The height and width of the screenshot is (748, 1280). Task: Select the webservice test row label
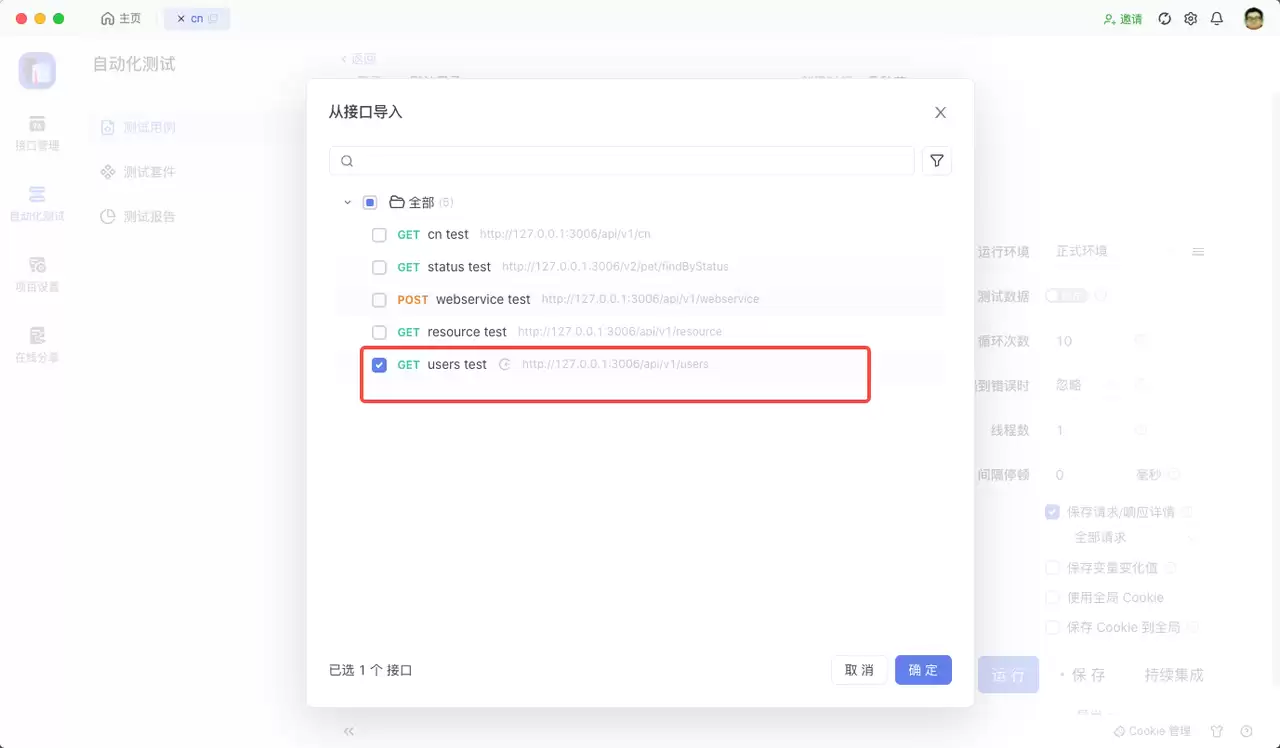point(483,300)
